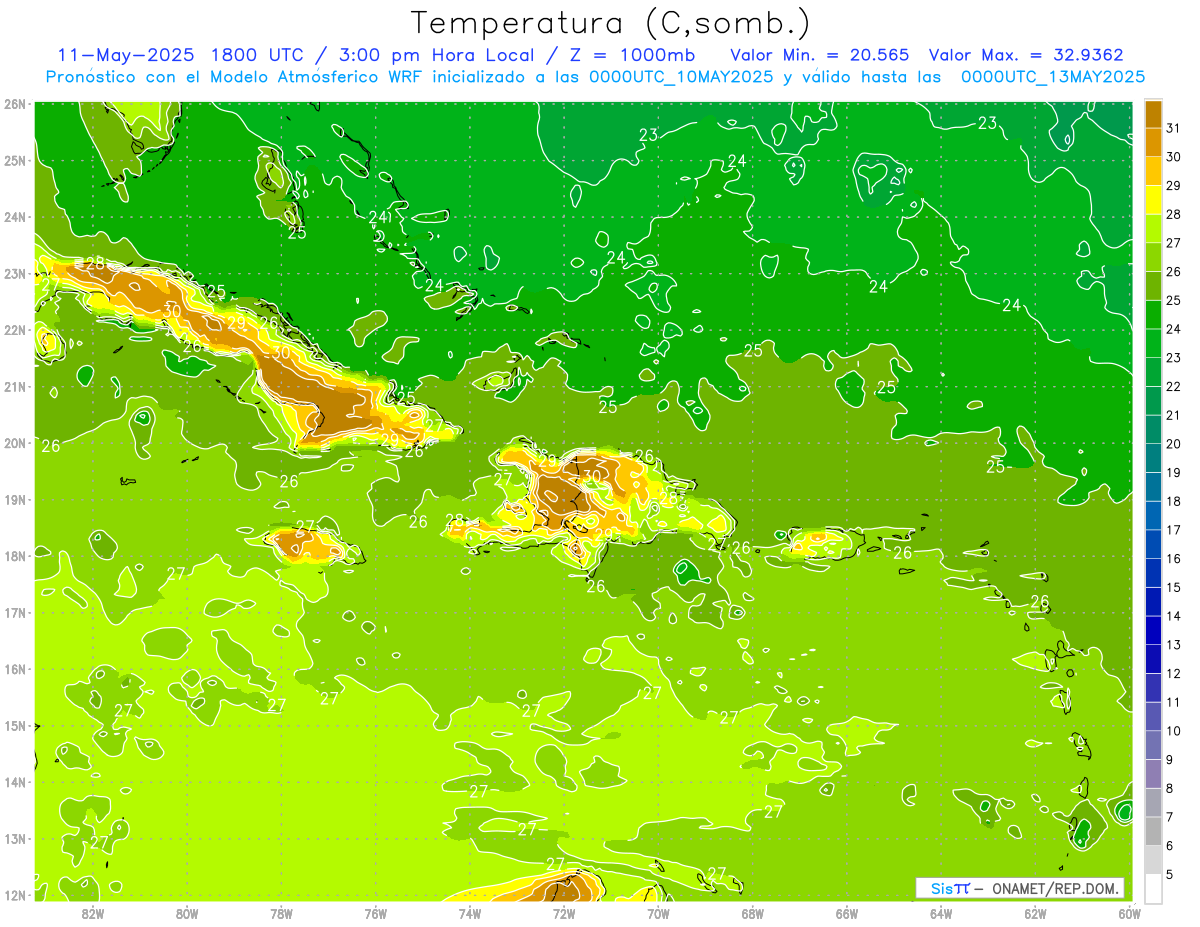
Task: Click the top brown swatch above 31
Action: [1153, 114]
